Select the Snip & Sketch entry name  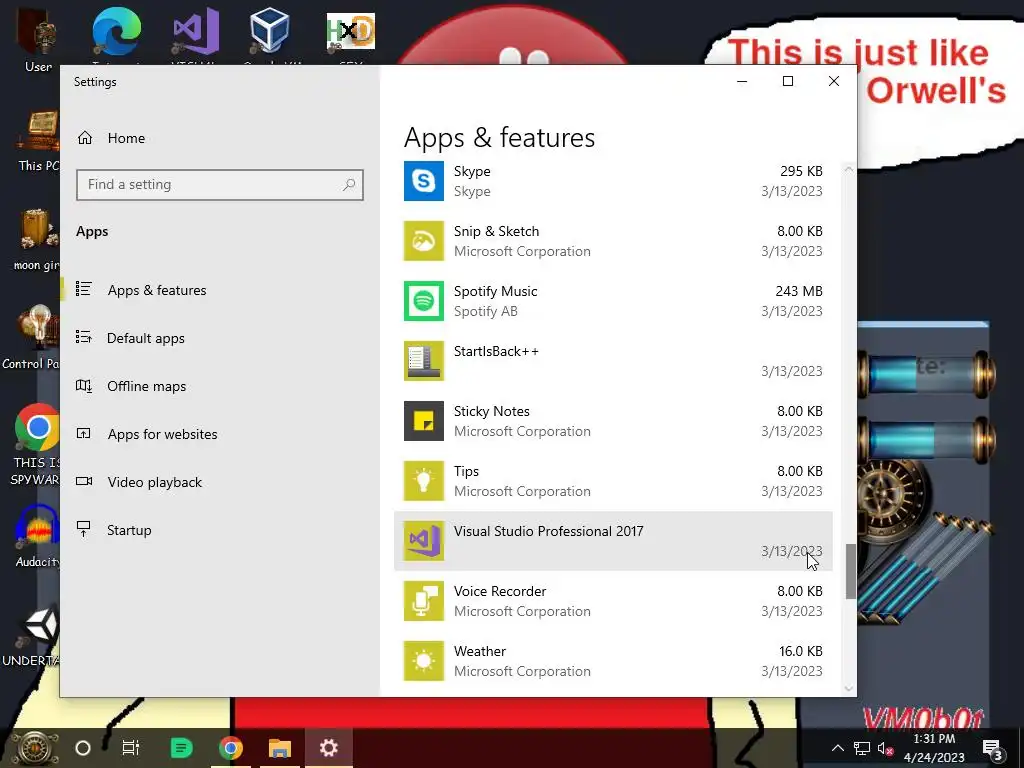tap(496, 231)
